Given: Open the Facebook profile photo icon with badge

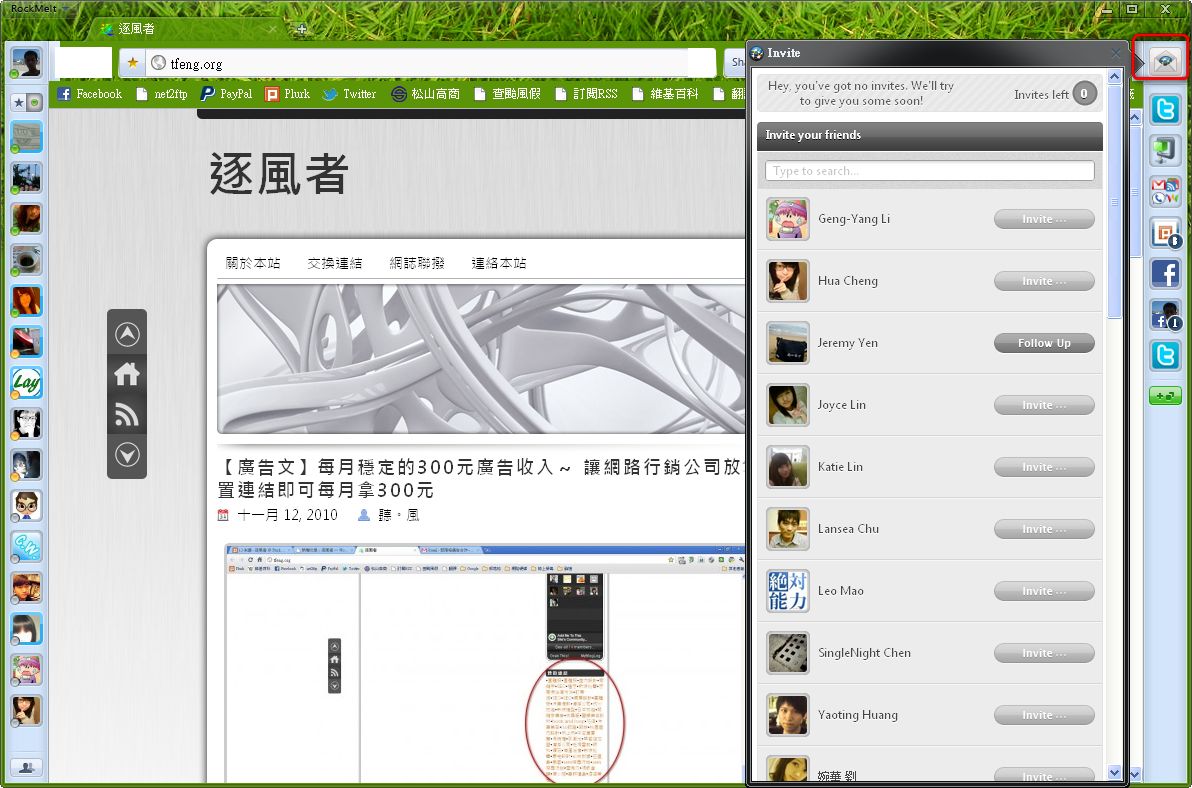Looking at the screenshot, I should 1165,315.
